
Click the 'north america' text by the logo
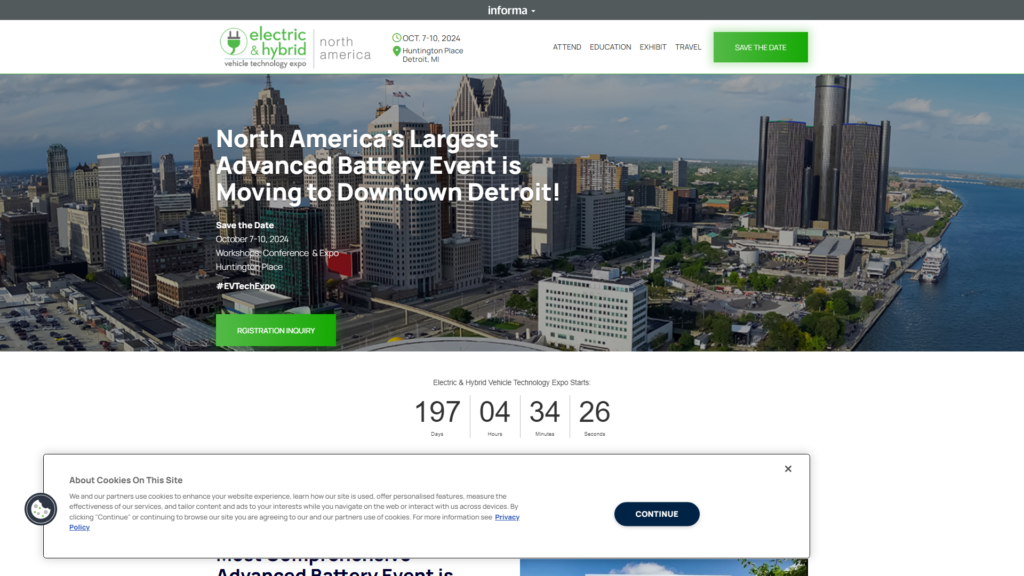345,48
